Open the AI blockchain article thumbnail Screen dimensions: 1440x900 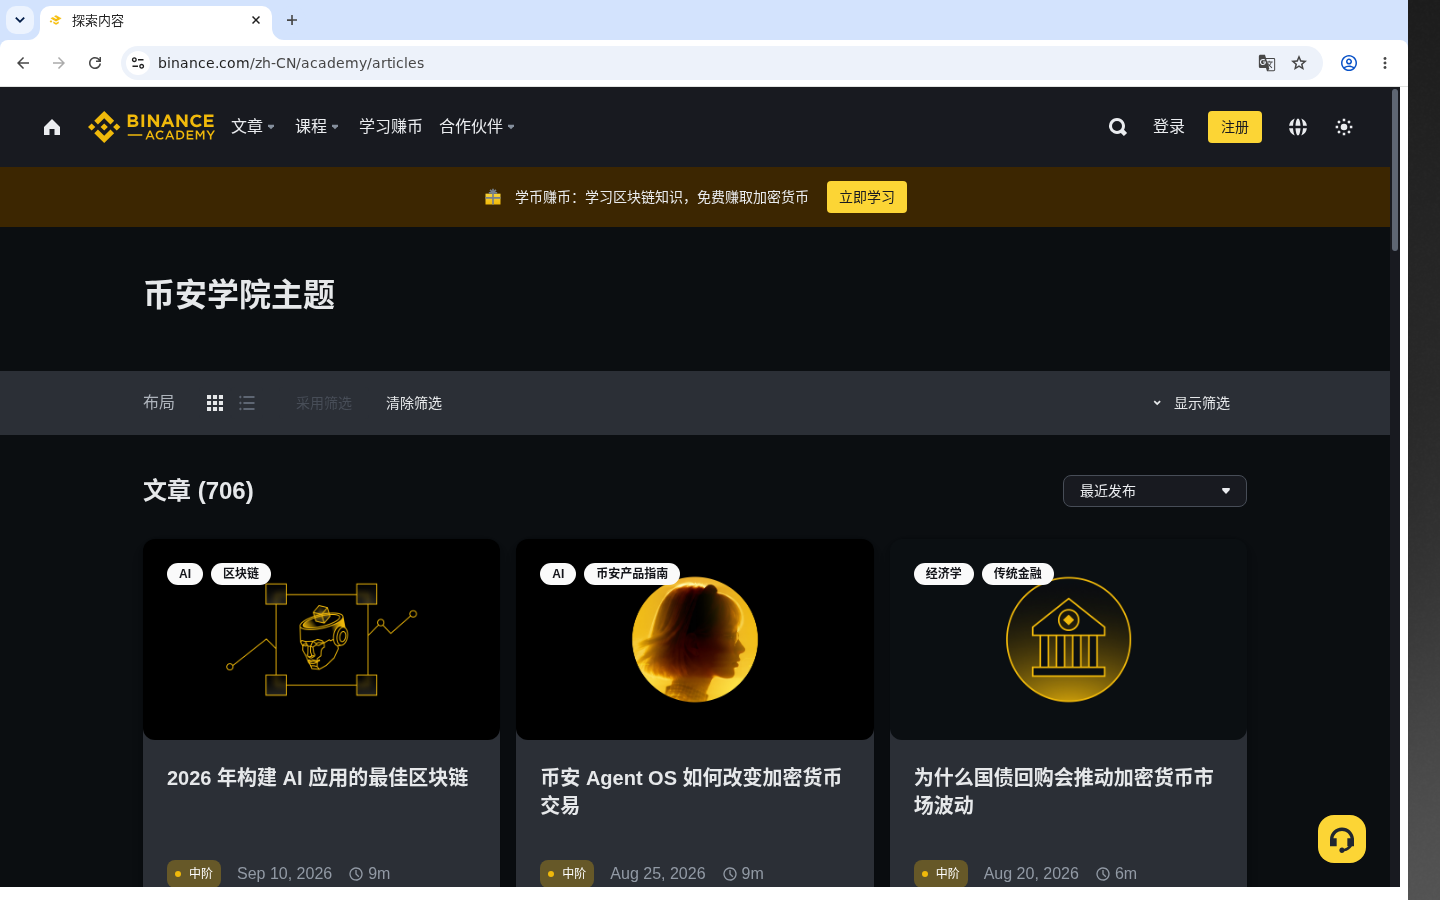[321, 640]
